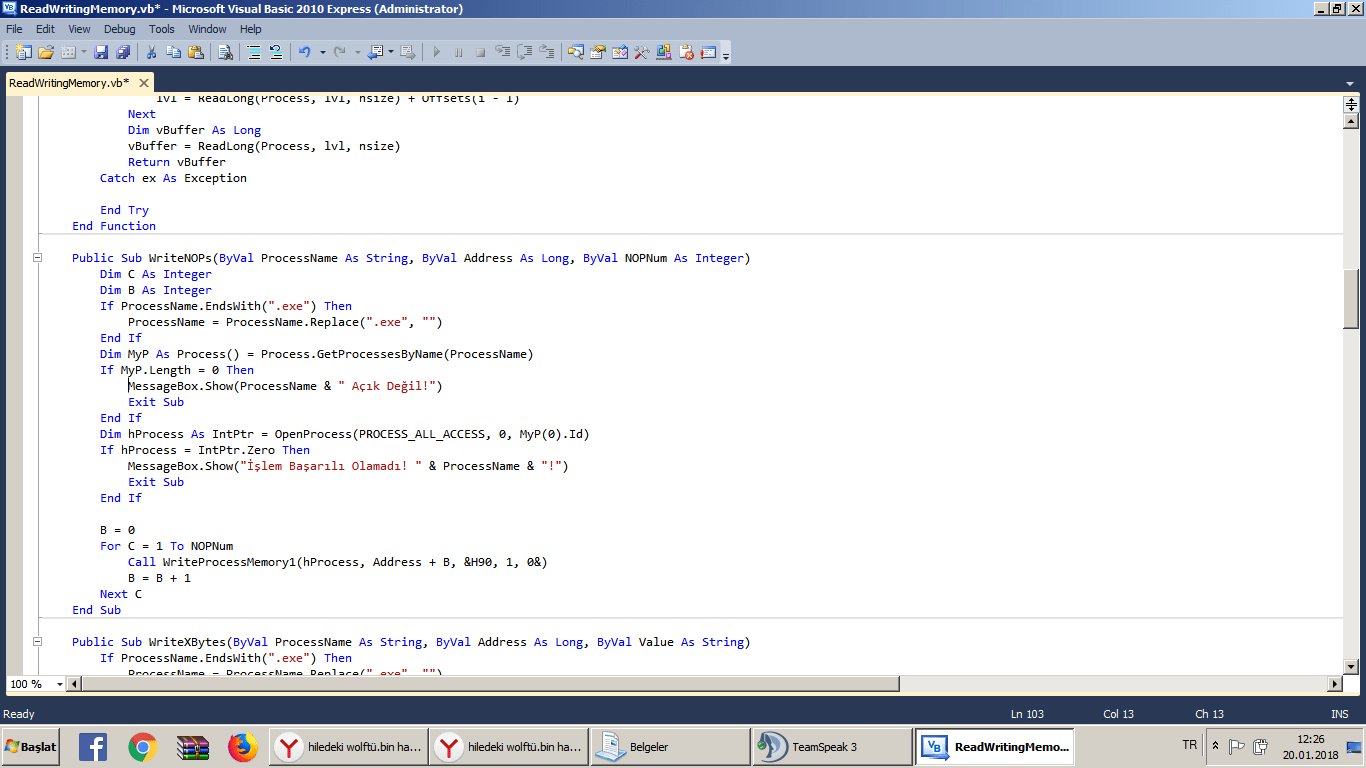This screenshot has height=768, width=1366.
Task: Click the Stop Debugging square icon
Action: tap(481, 52)
